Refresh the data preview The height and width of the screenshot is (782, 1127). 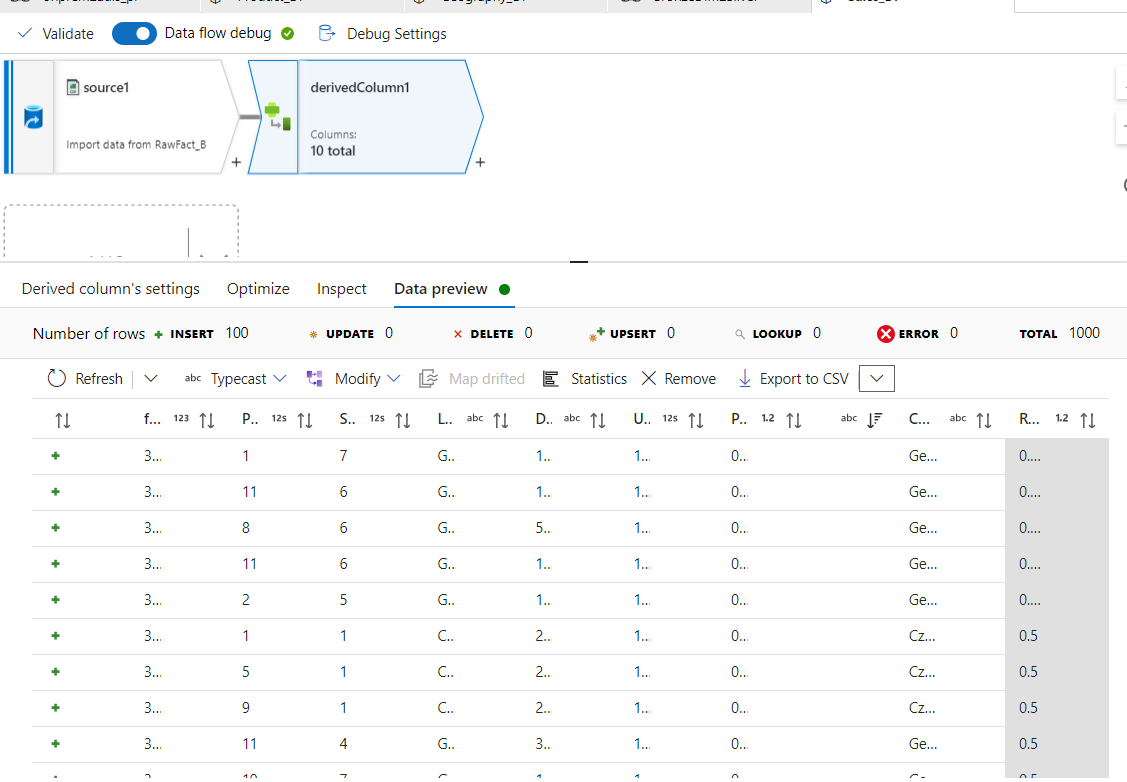click(x=85, y=379)
